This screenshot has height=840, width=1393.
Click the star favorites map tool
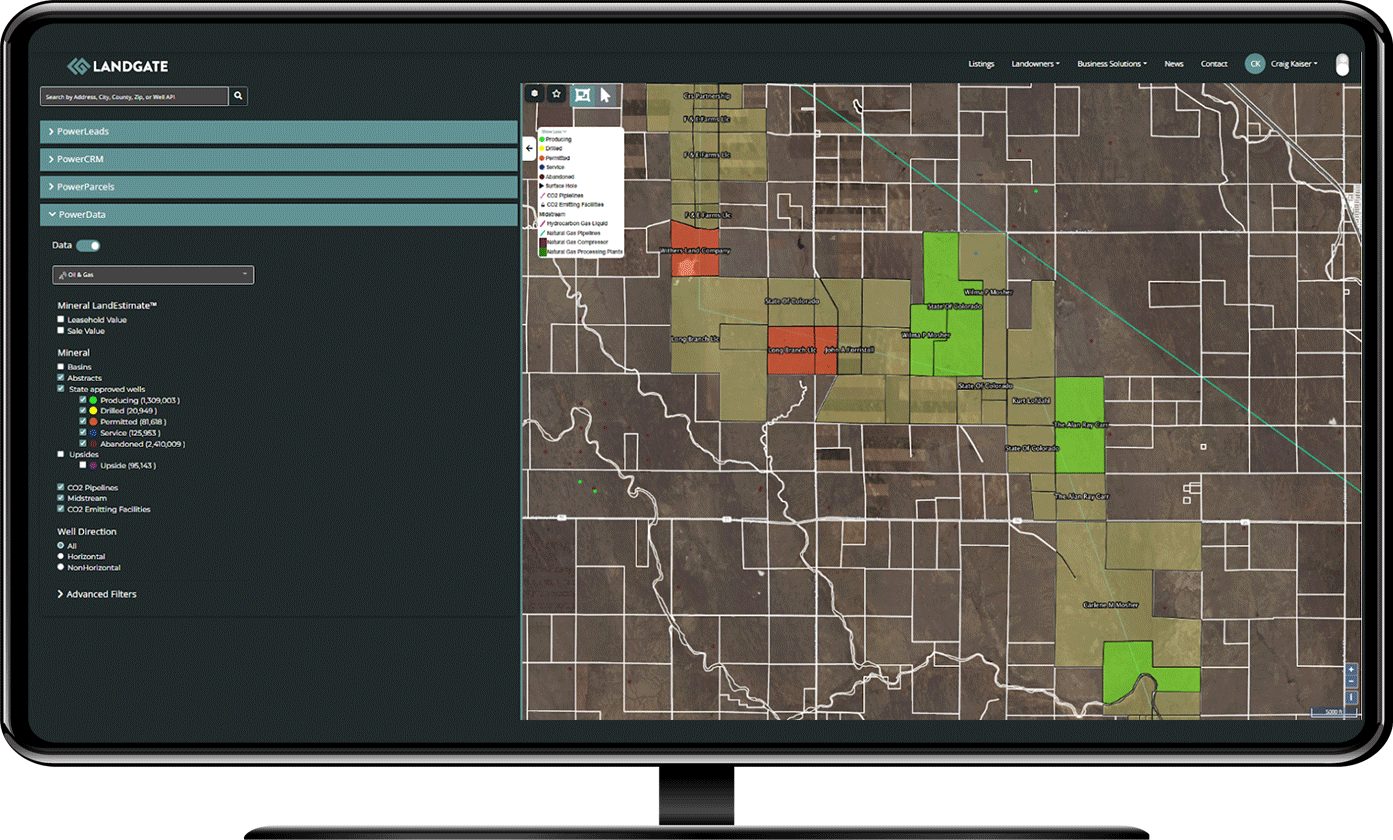coord(557,94)
